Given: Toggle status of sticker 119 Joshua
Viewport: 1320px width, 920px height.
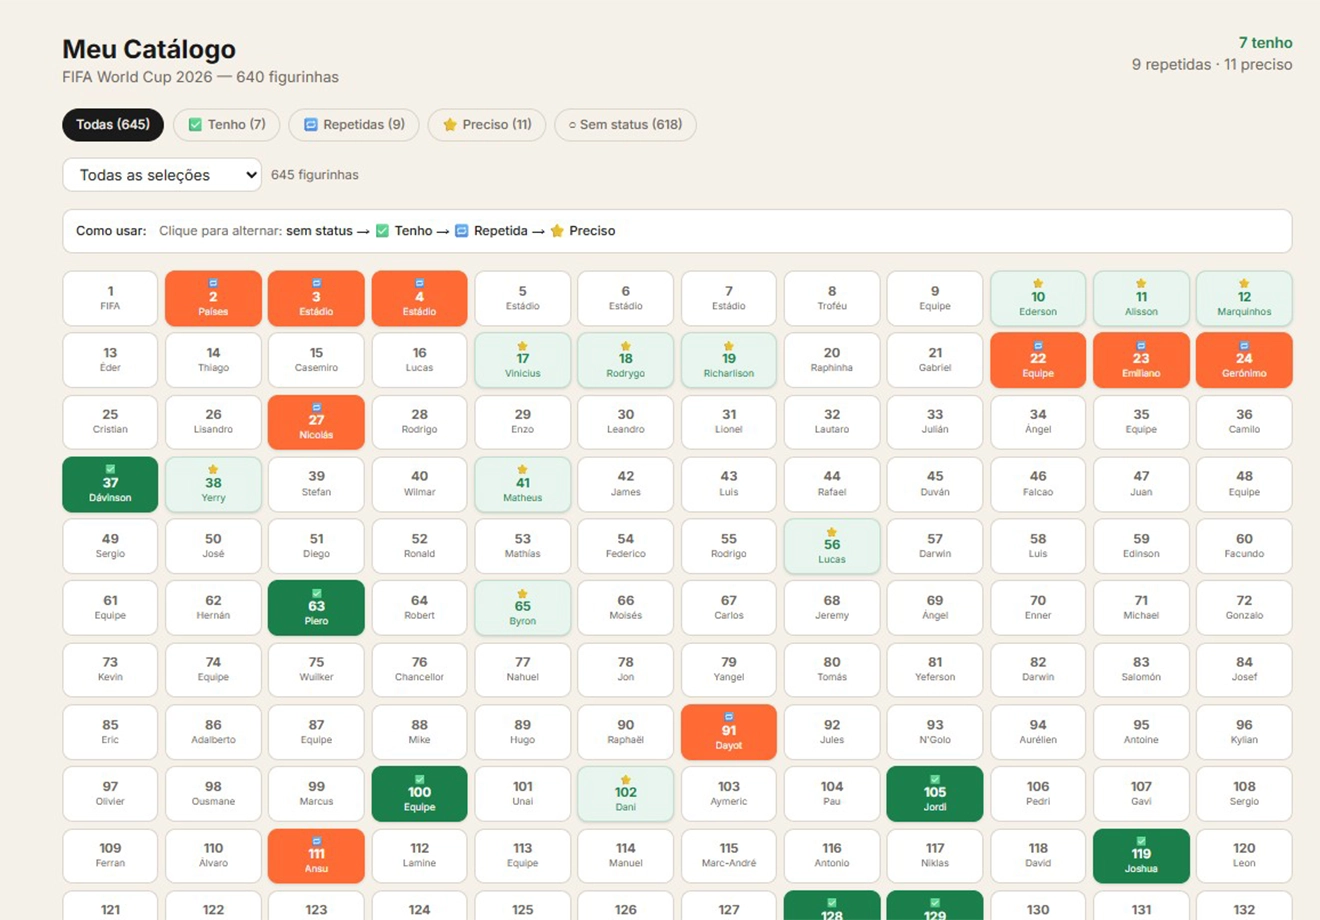Looking at the screenshot, I should 1141,856.
